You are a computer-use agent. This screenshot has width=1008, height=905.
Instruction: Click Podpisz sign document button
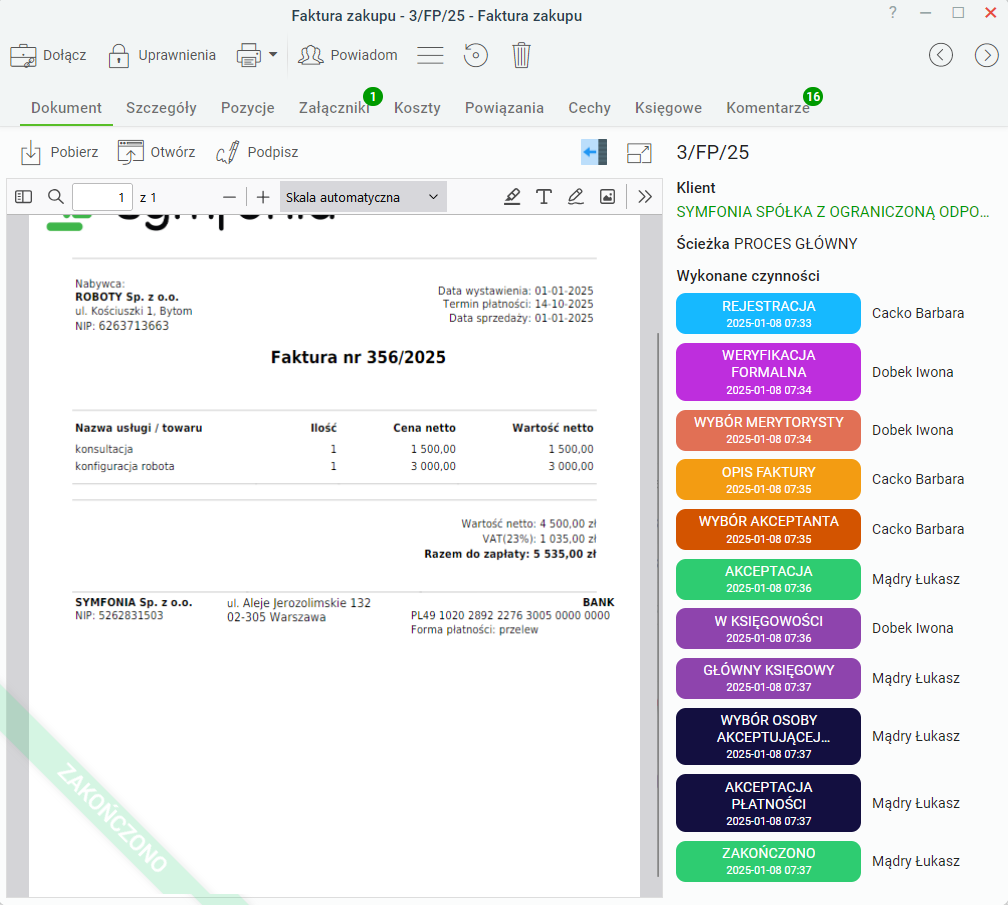click(x=257, y=152)
